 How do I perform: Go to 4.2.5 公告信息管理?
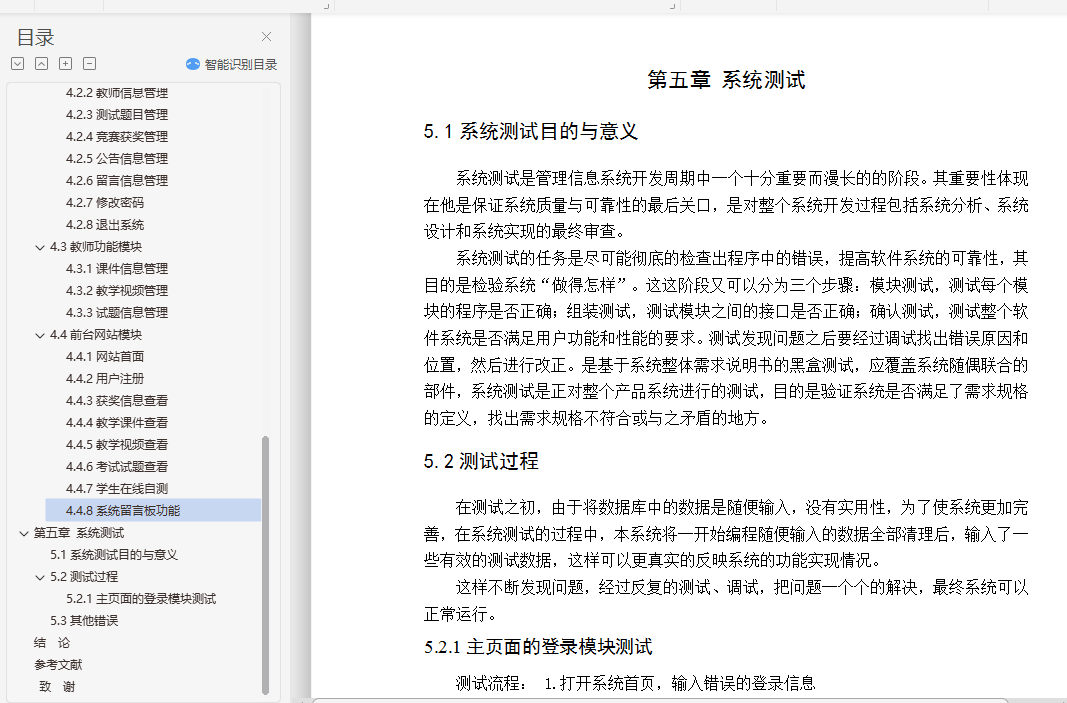tap(117, 158)
